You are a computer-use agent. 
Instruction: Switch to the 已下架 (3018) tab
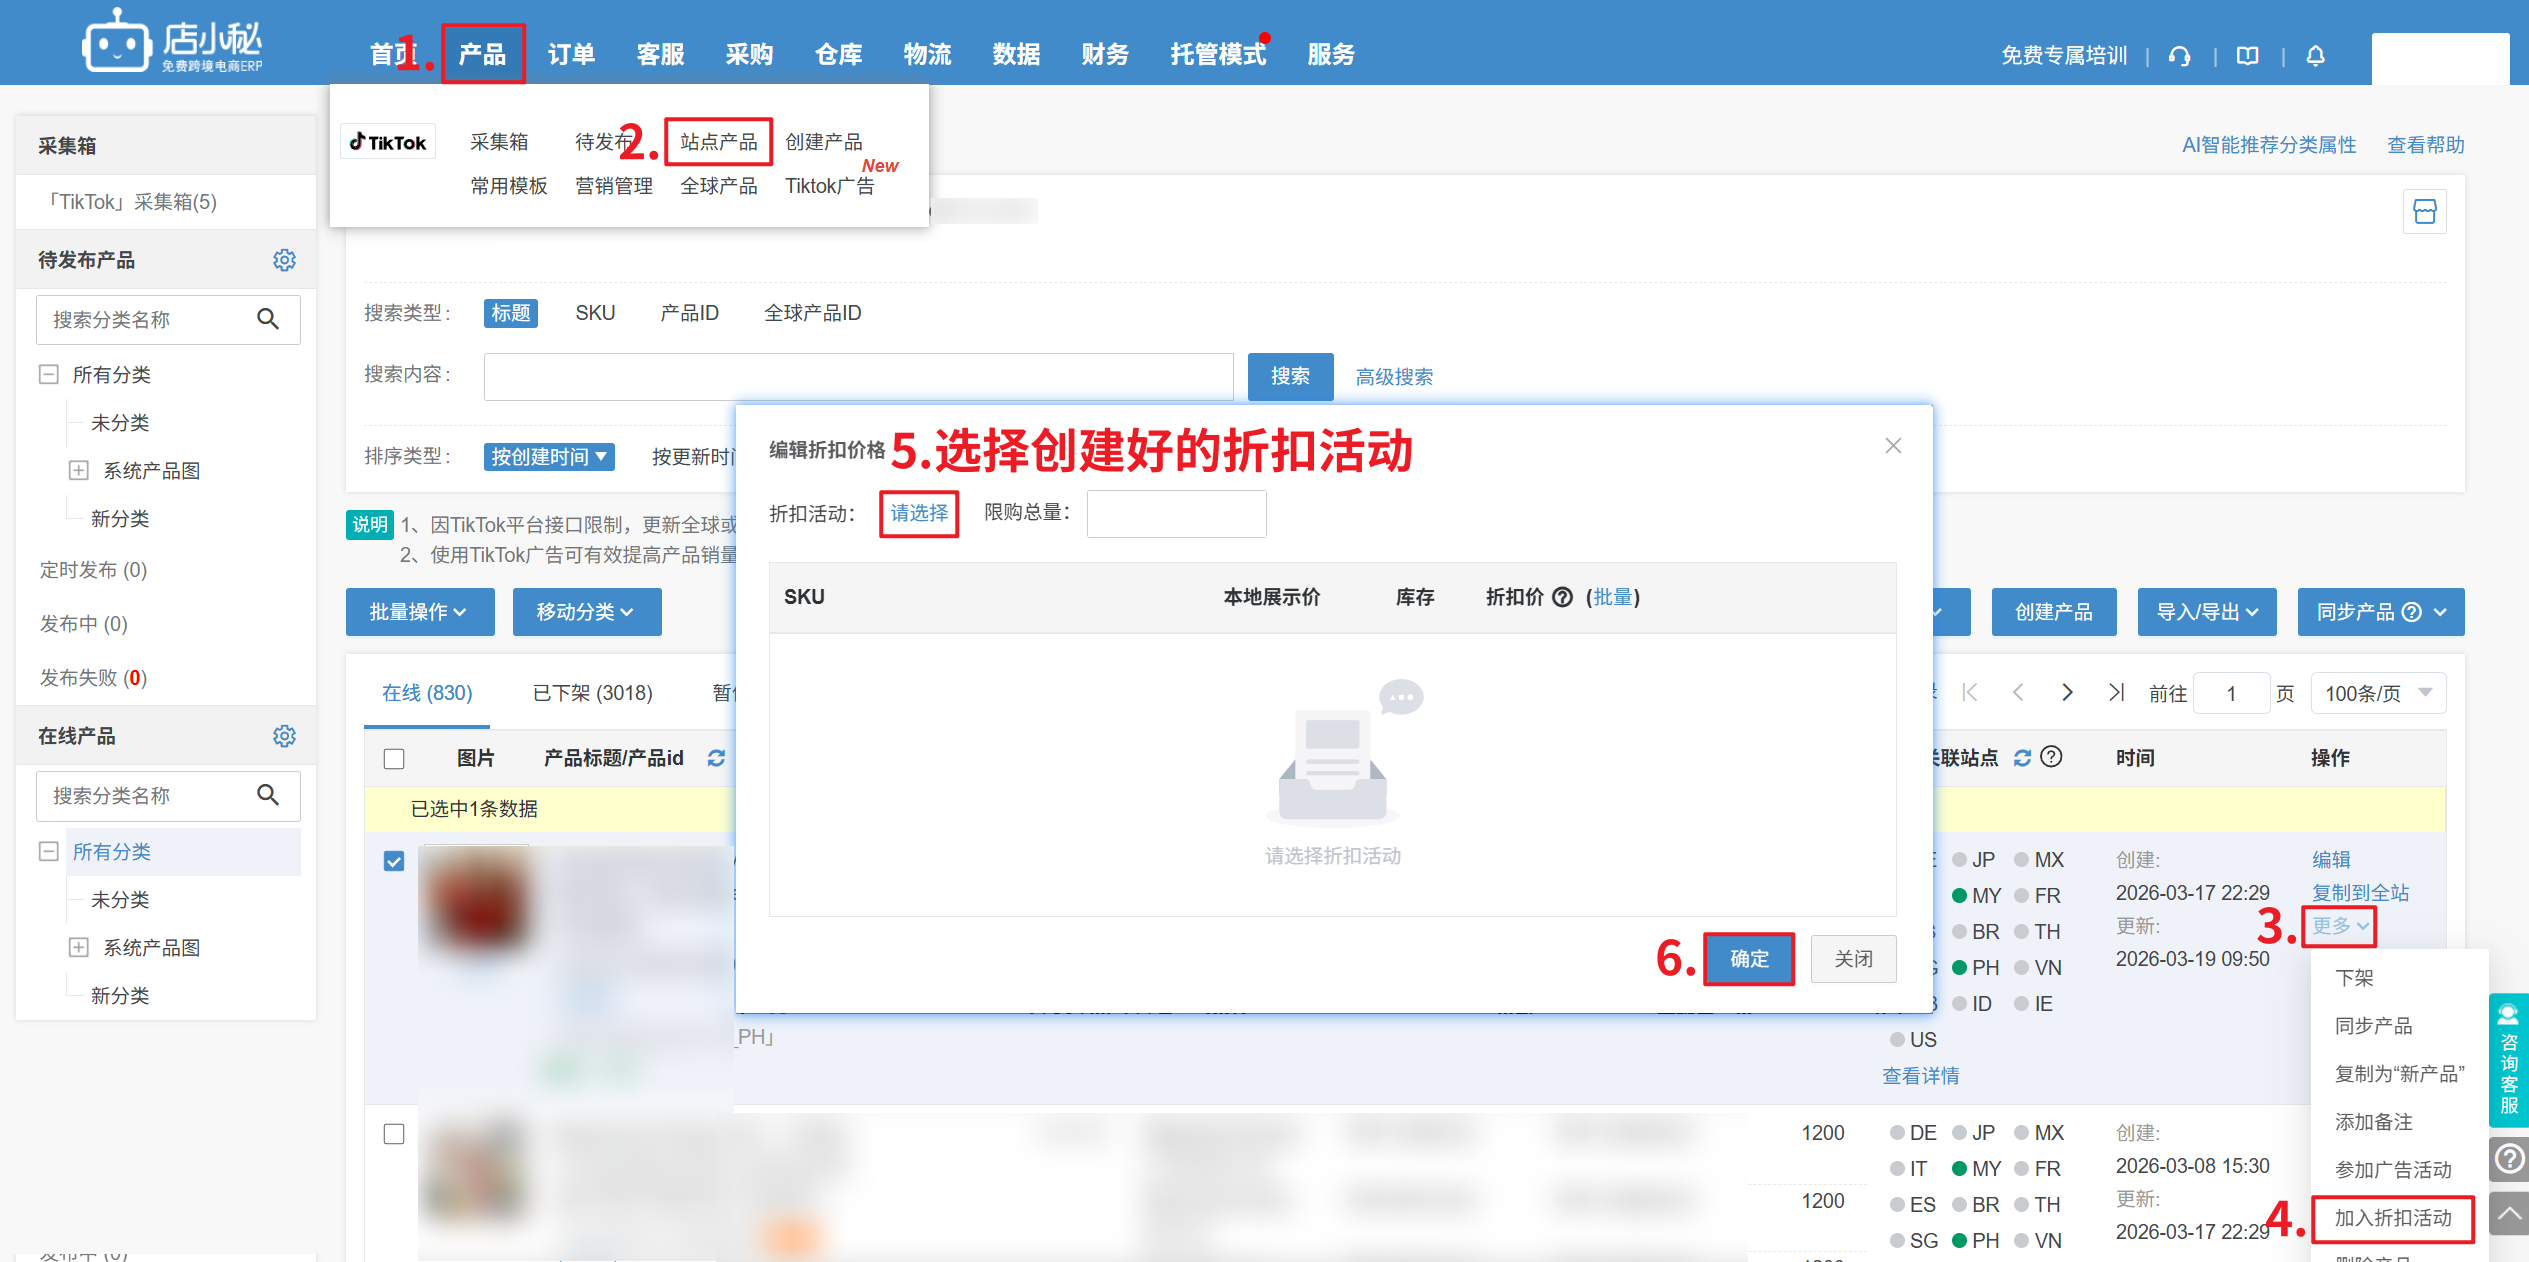(592, 693)
